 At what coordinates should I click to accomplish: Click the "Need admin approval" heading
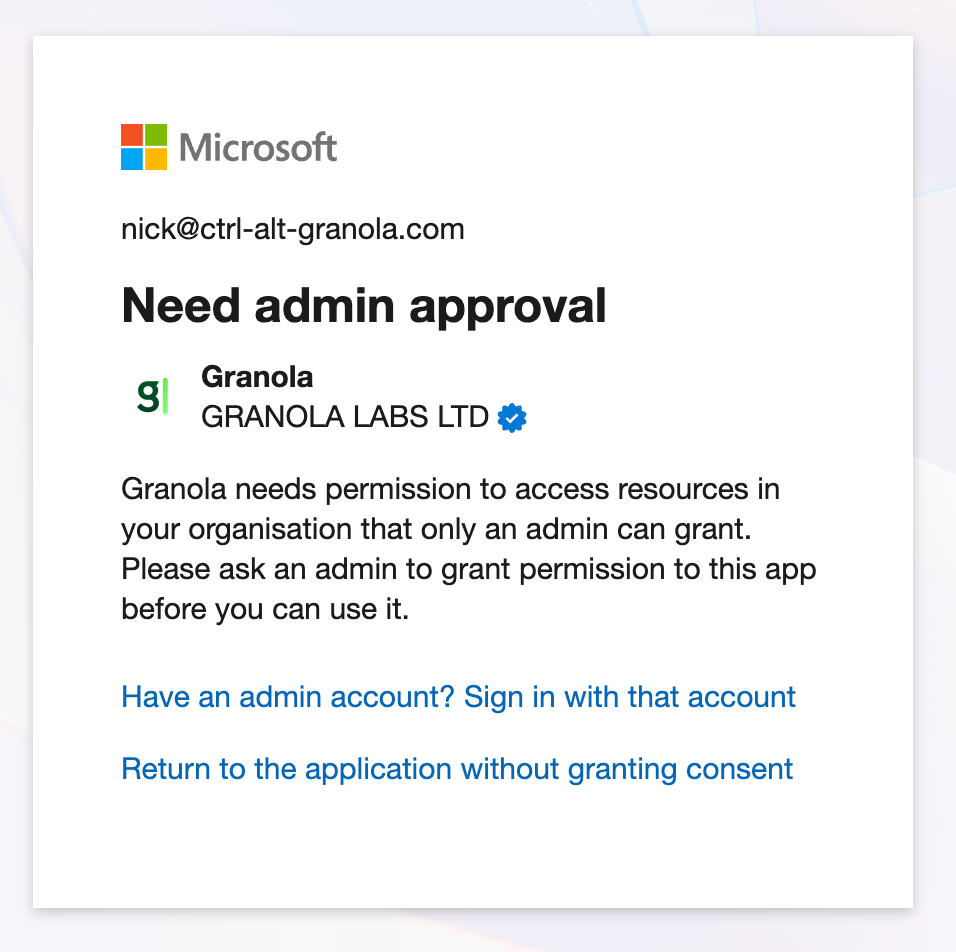click(x=364, y=305)
